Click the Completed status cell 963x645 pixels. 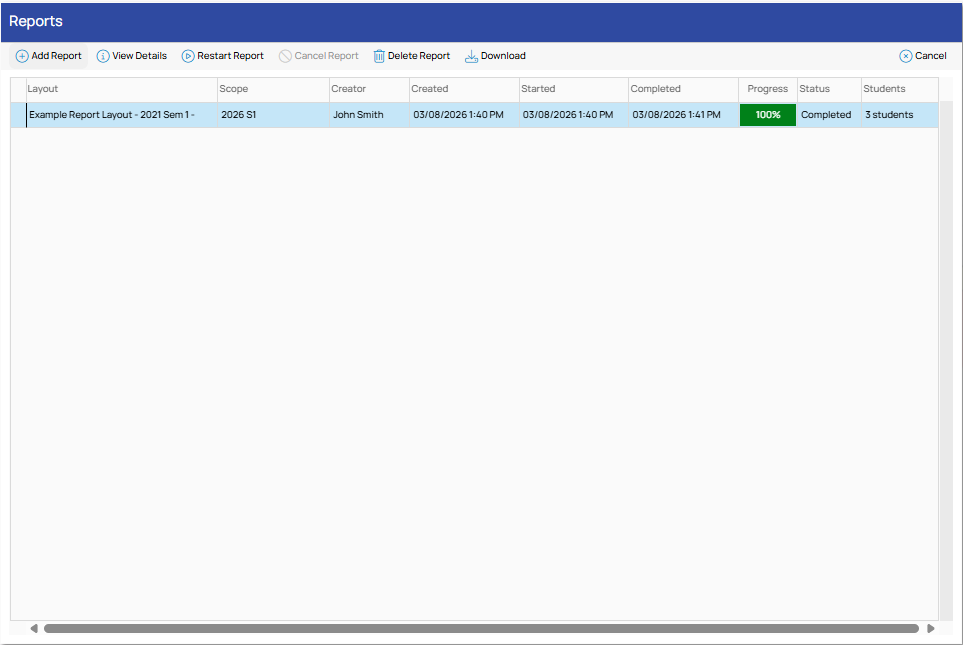click(829, 115)
